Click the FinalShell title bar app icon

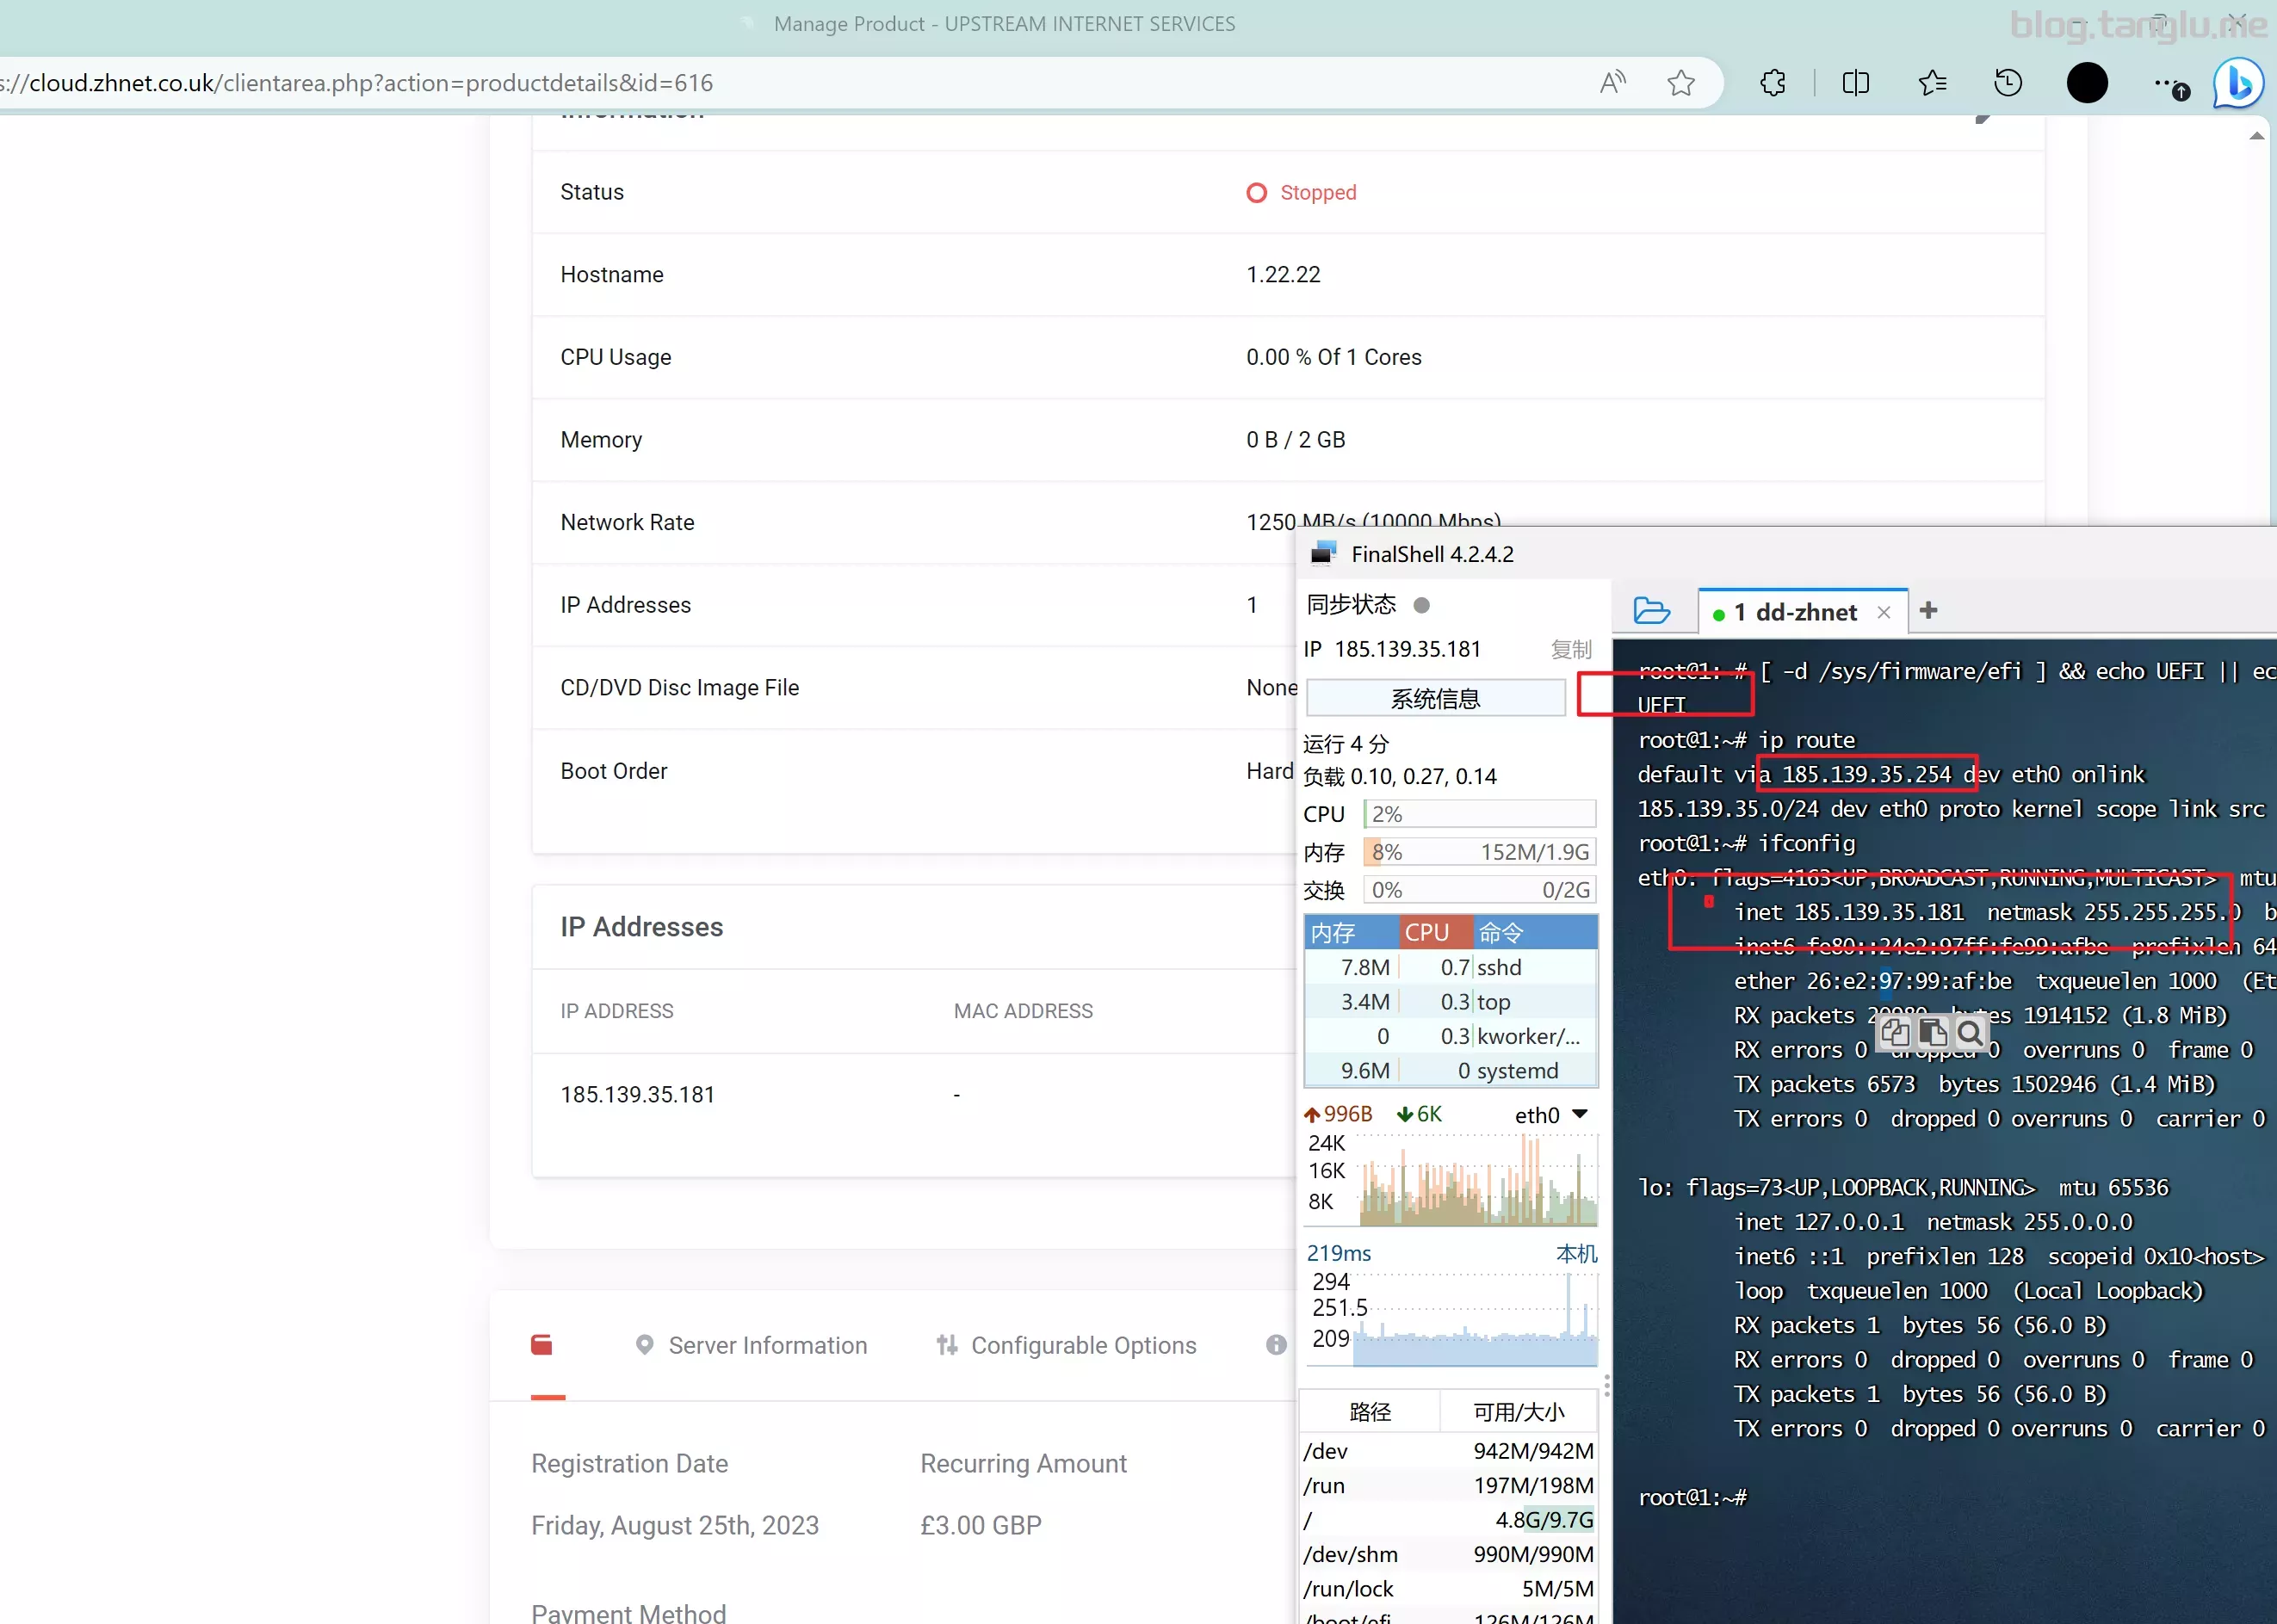click(1324, 553)
